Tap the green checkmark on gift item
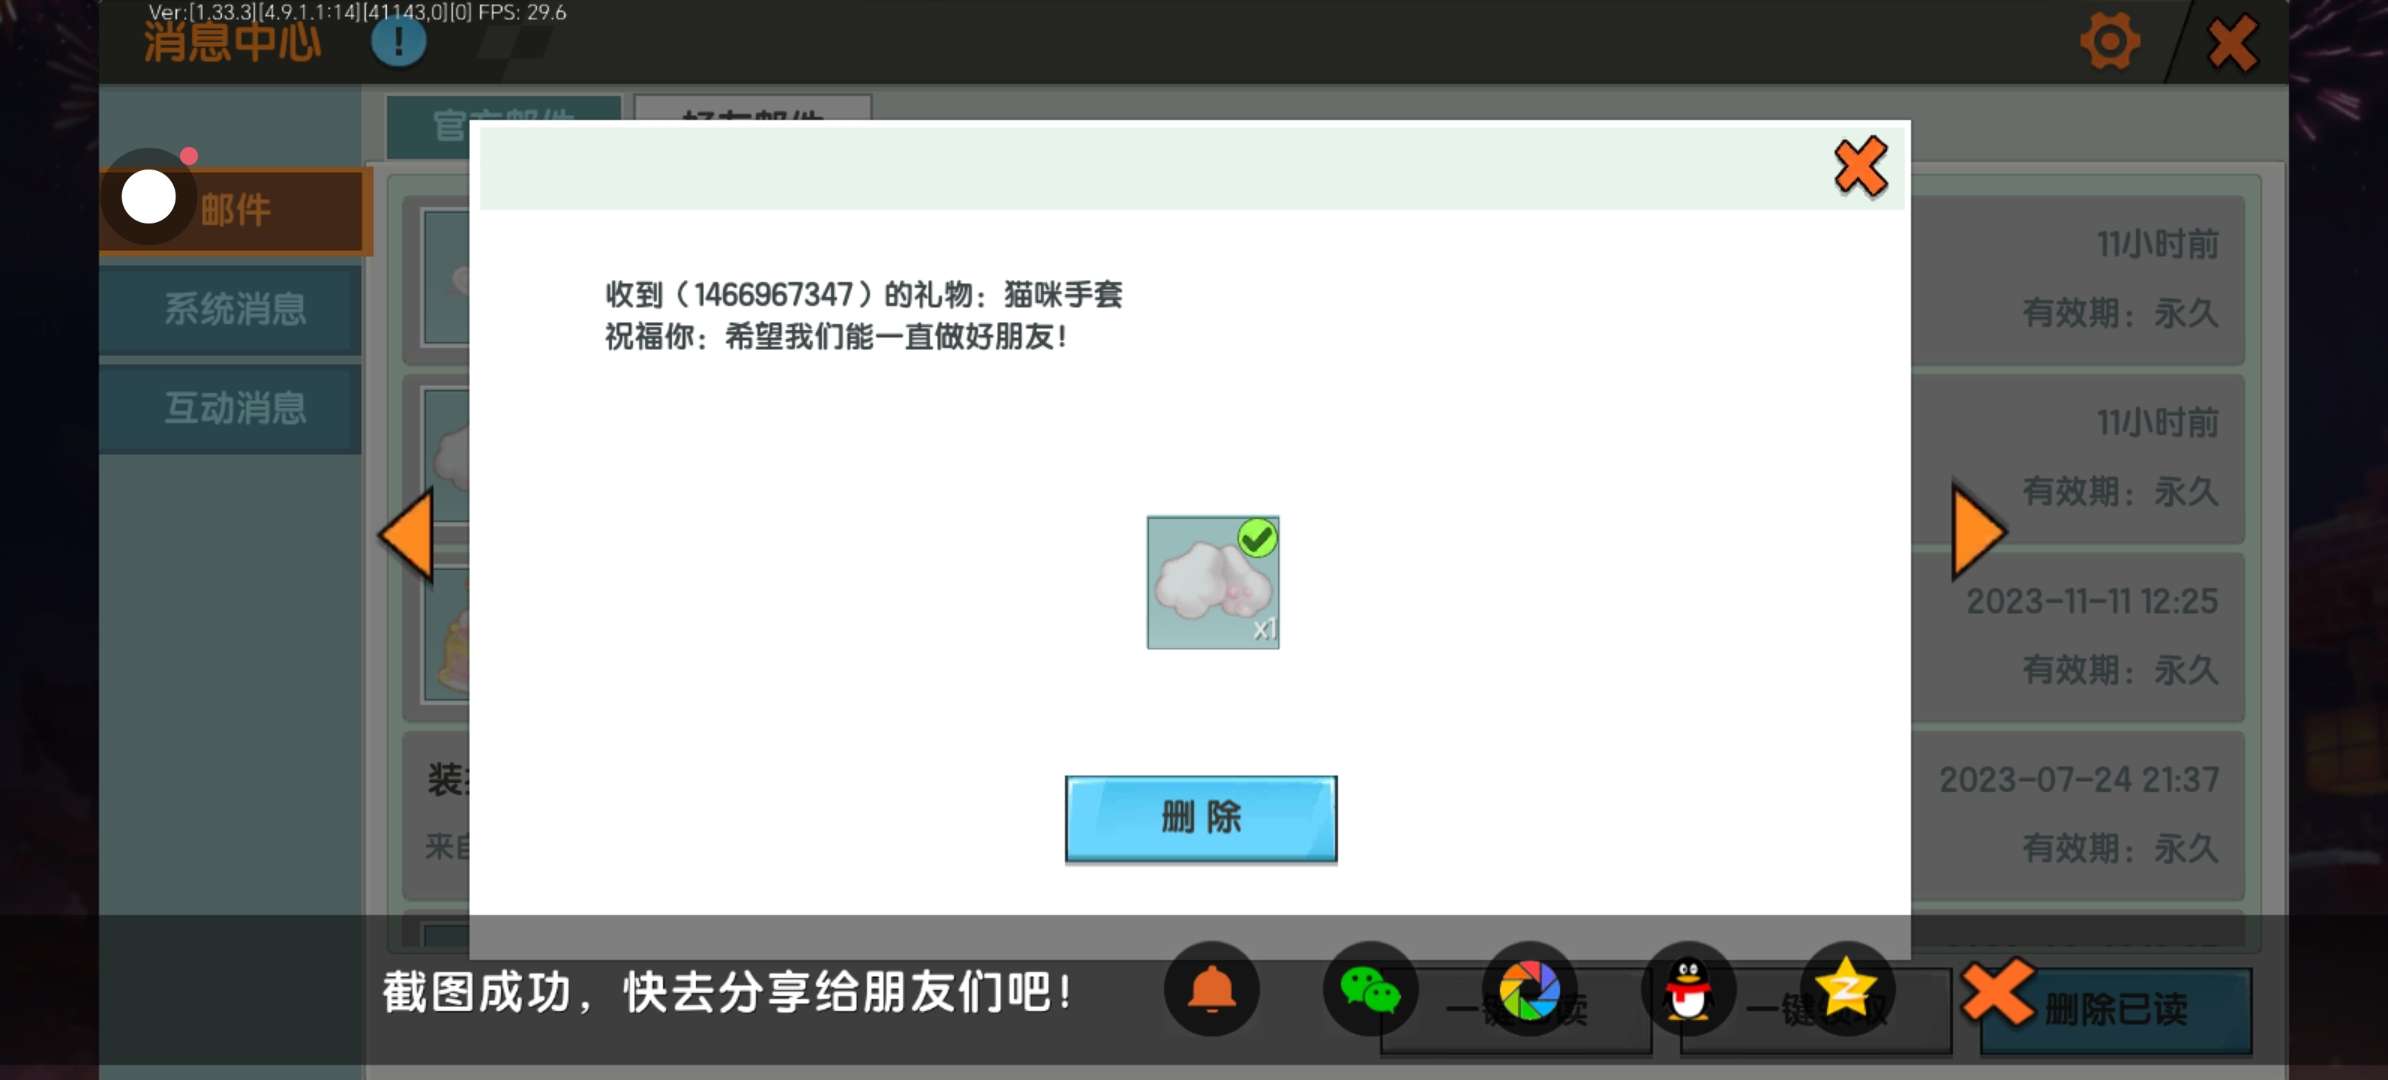The width and height of the screenshot is (2388, 1080). pos(1257,538)
